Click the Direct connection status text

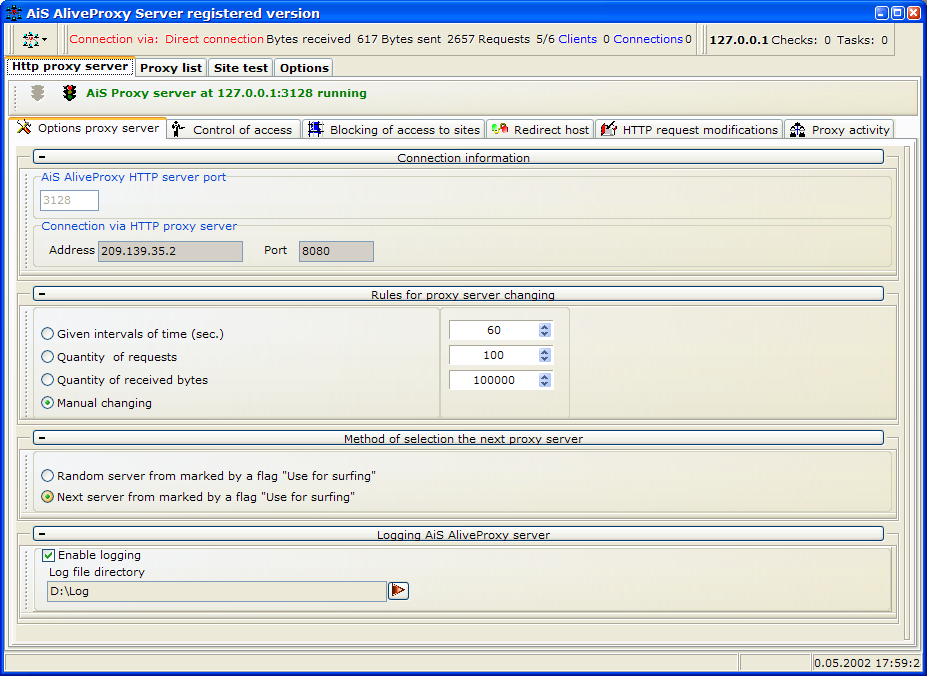click(x=214, y=39)
